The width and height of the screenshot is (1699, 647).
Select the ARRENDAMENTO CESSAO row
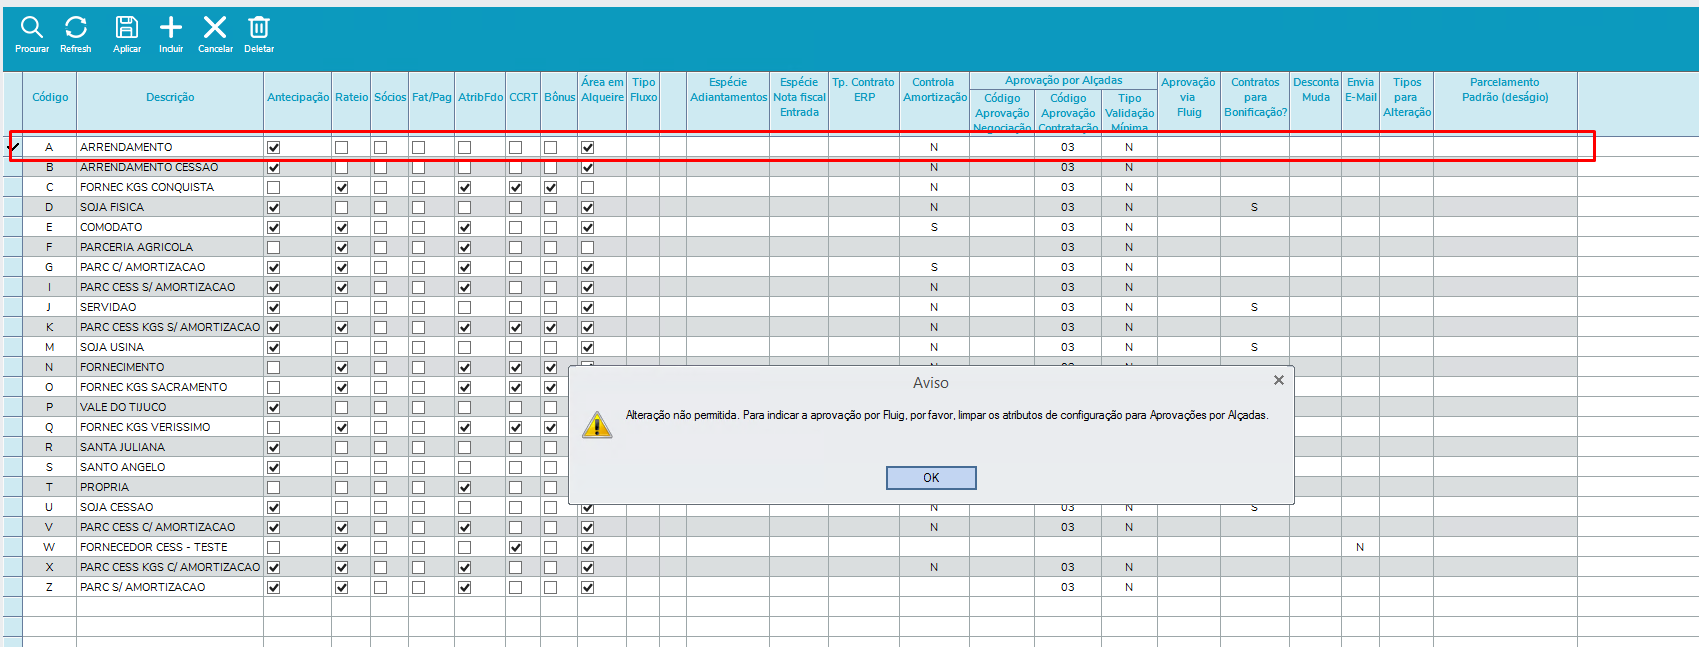790,167
